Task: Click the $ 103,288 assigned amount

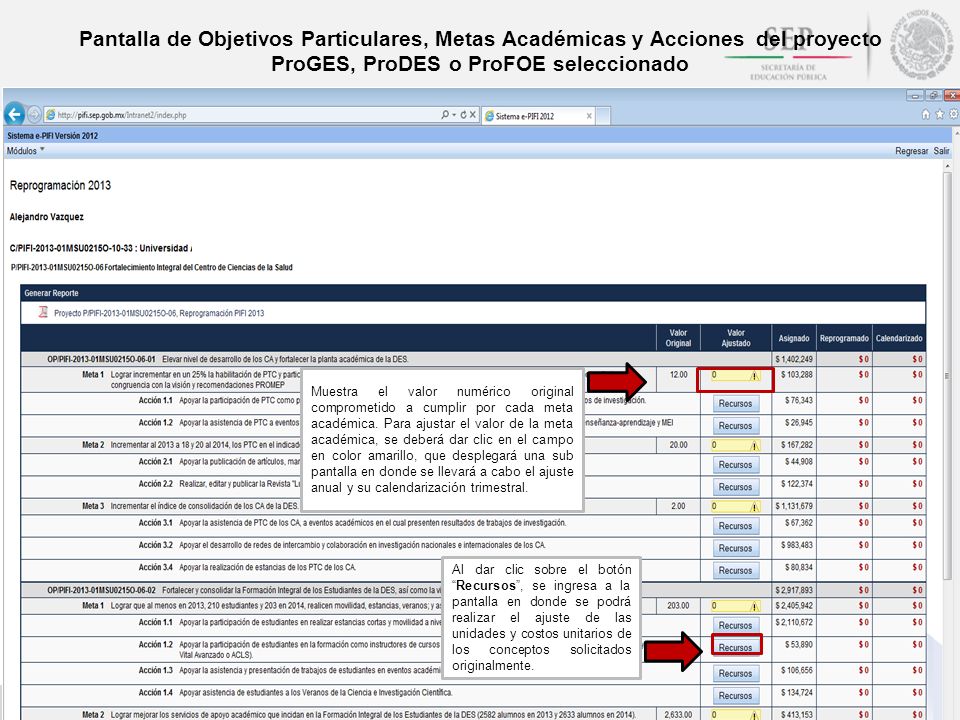Action: pos(797,375)
